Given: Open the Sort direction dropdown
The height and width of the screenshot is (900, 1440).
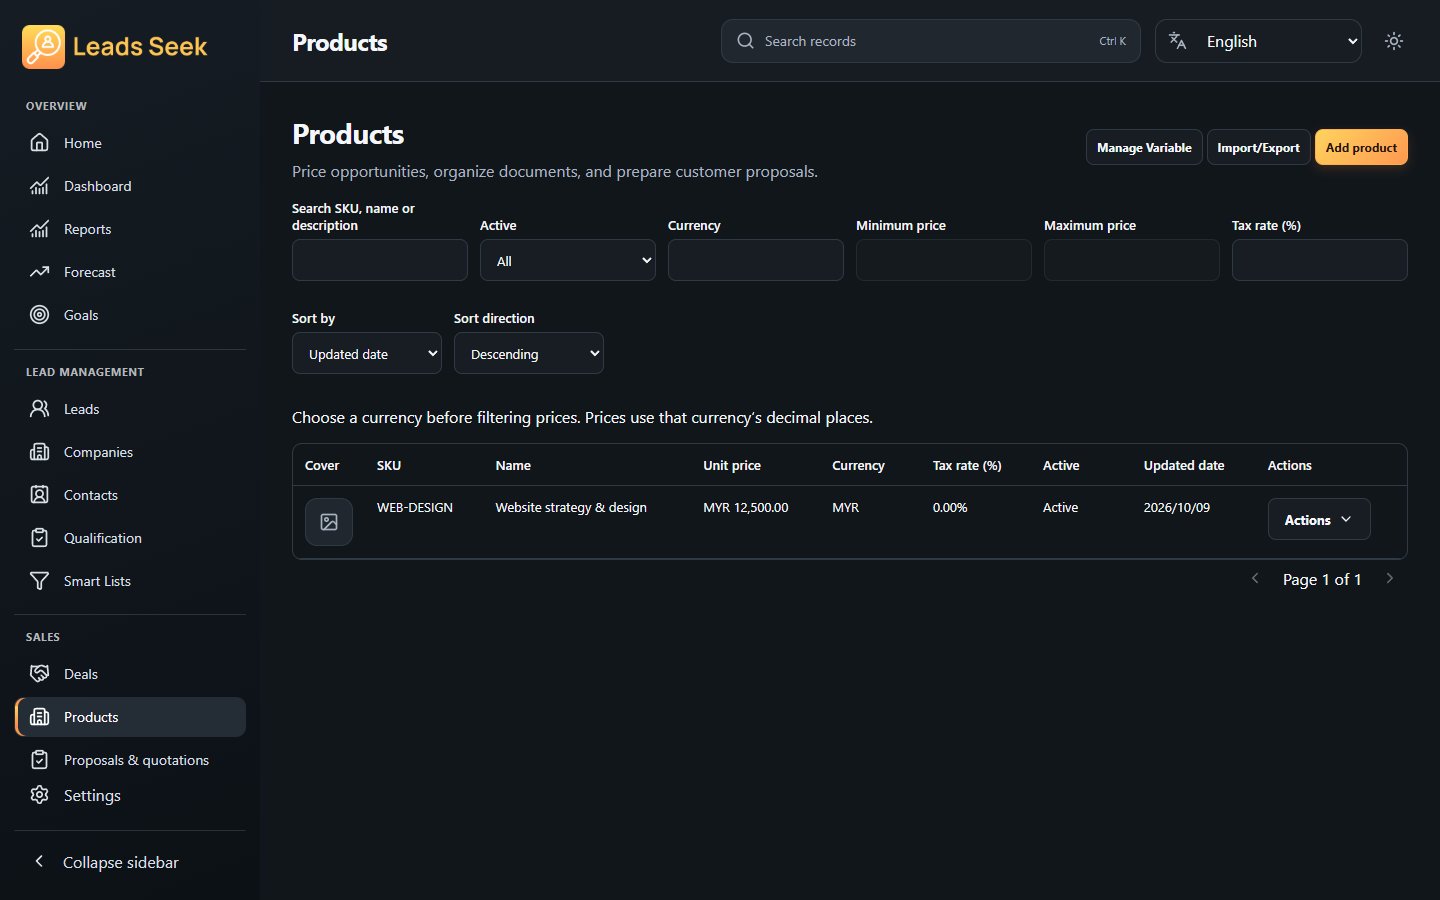Looking at the screenshot, I should click(x=529, y=354).
